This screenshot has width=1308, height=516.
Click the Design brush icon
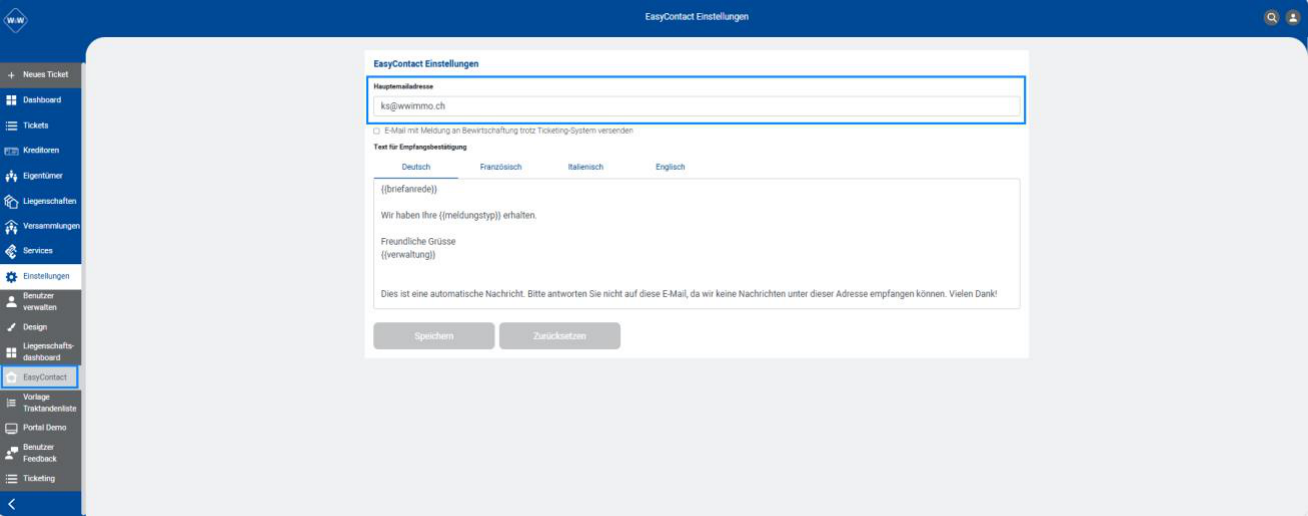(12, 327)
